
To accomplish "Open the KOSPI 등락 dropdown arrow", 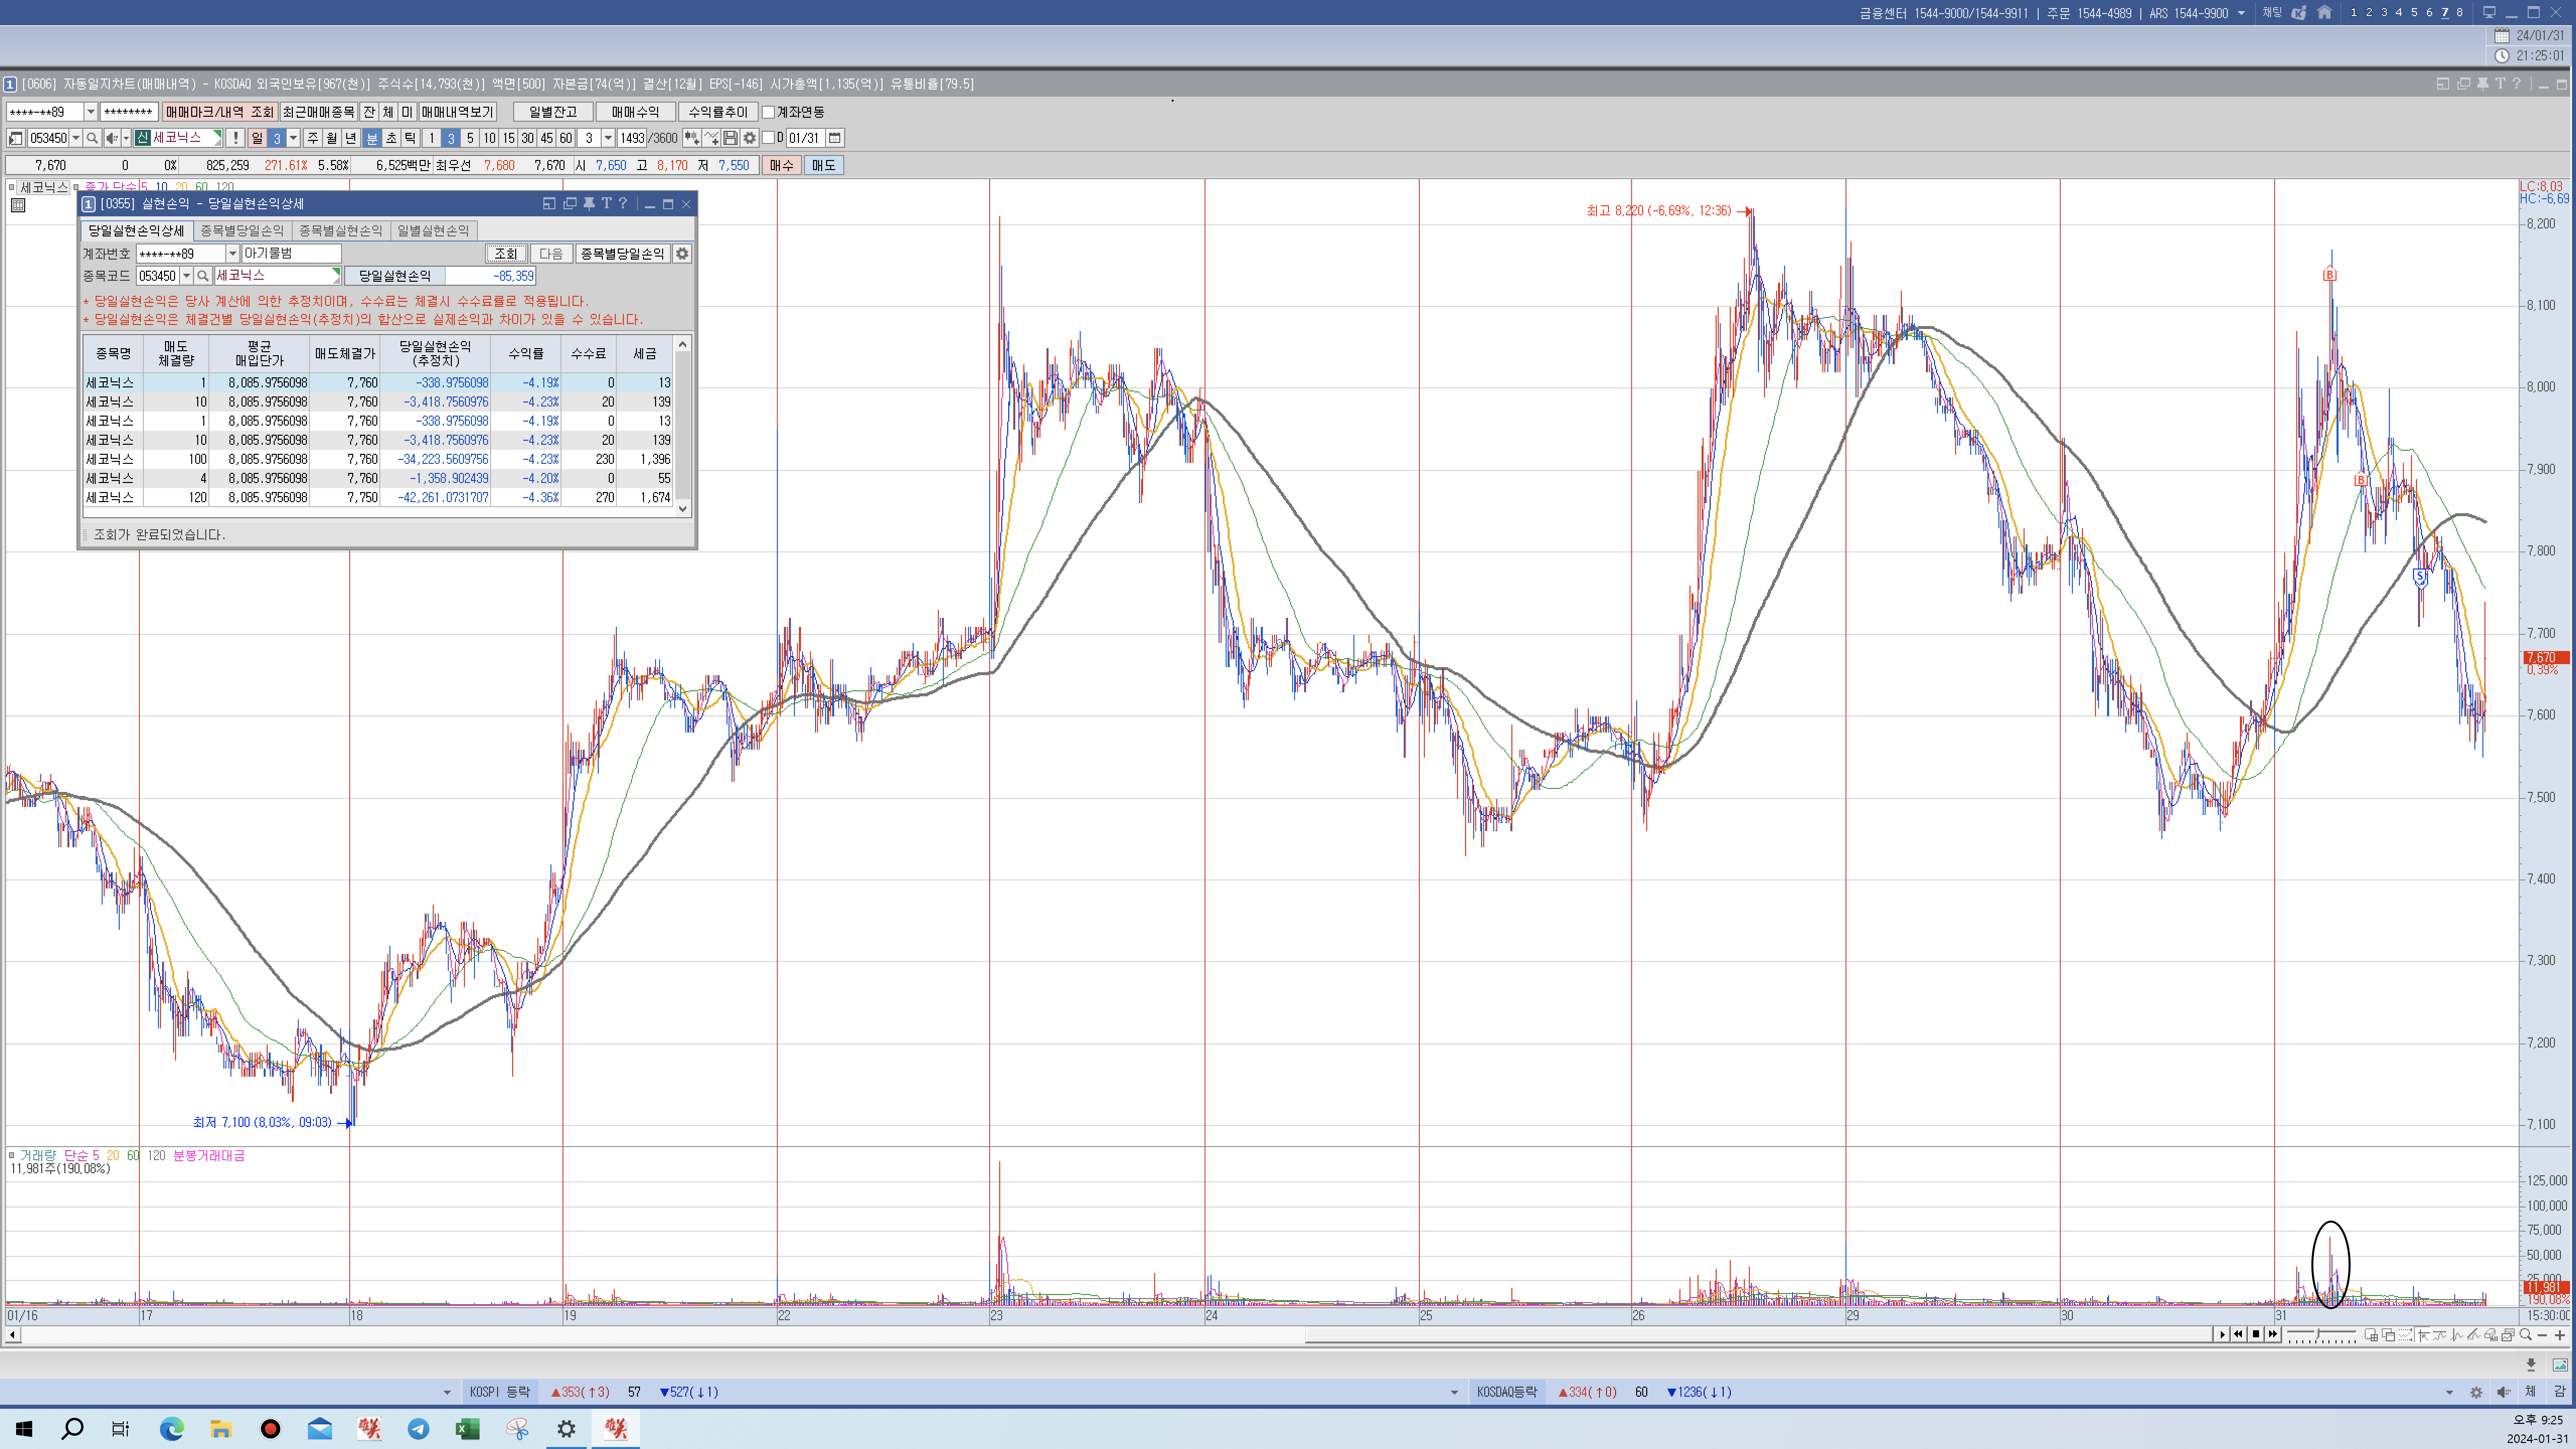I will point(447,1392).
